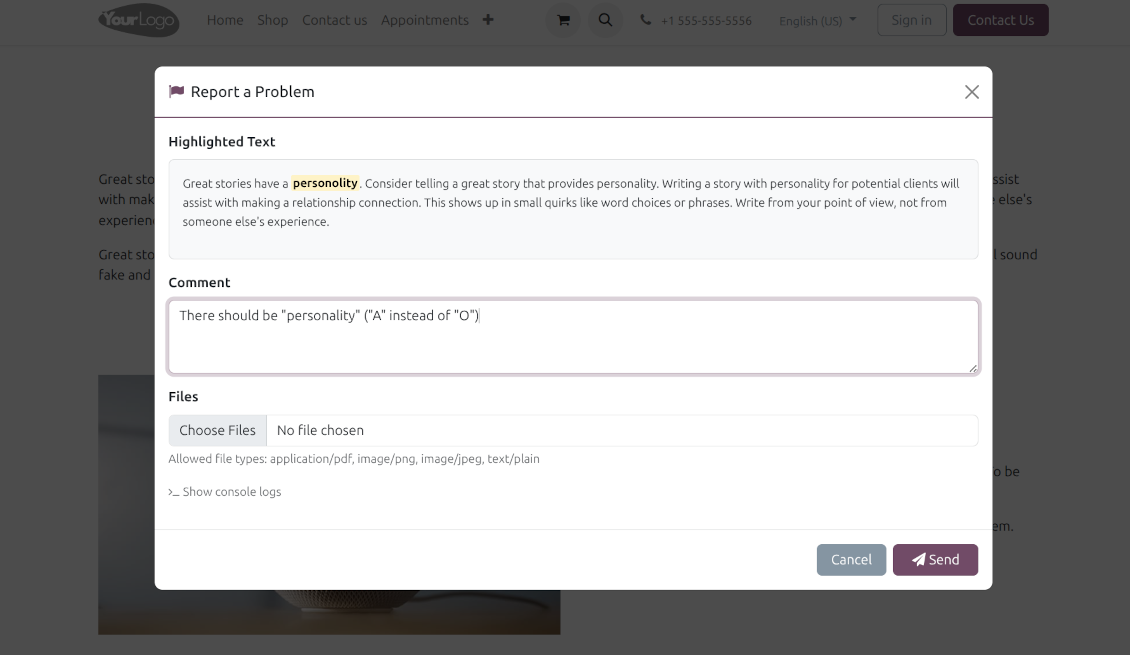Click the YourLogo brand logo
This screenshot has height=655, width=1130.
coord(138,20)
